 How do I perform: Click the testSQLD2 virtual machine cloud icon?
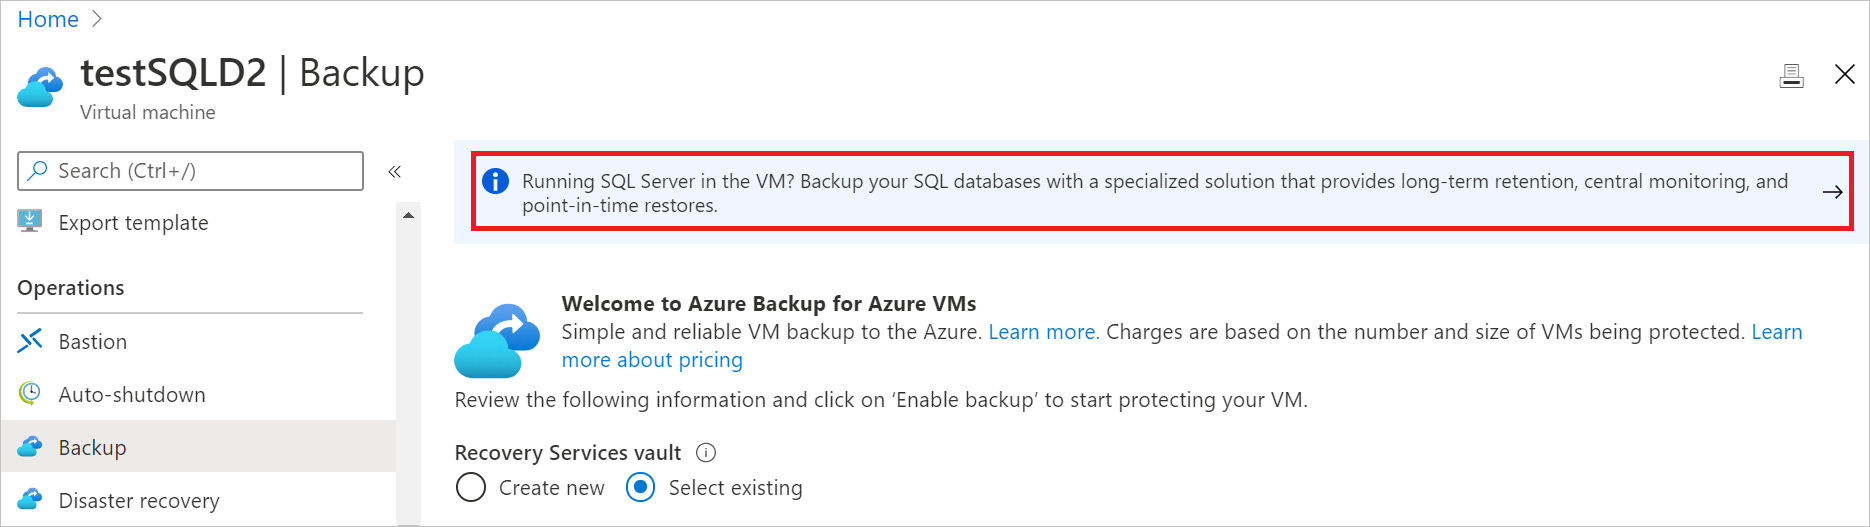(41, 87)
